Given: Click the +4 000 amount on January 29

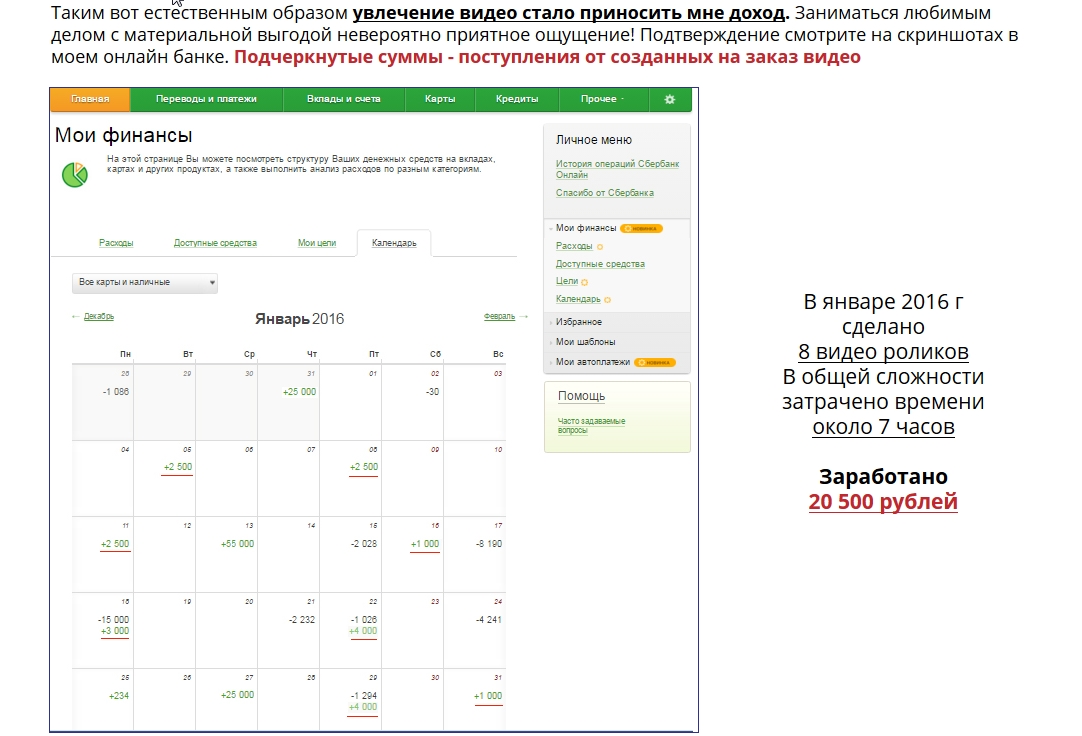Looking at the screenshot, I should (363, 707).
